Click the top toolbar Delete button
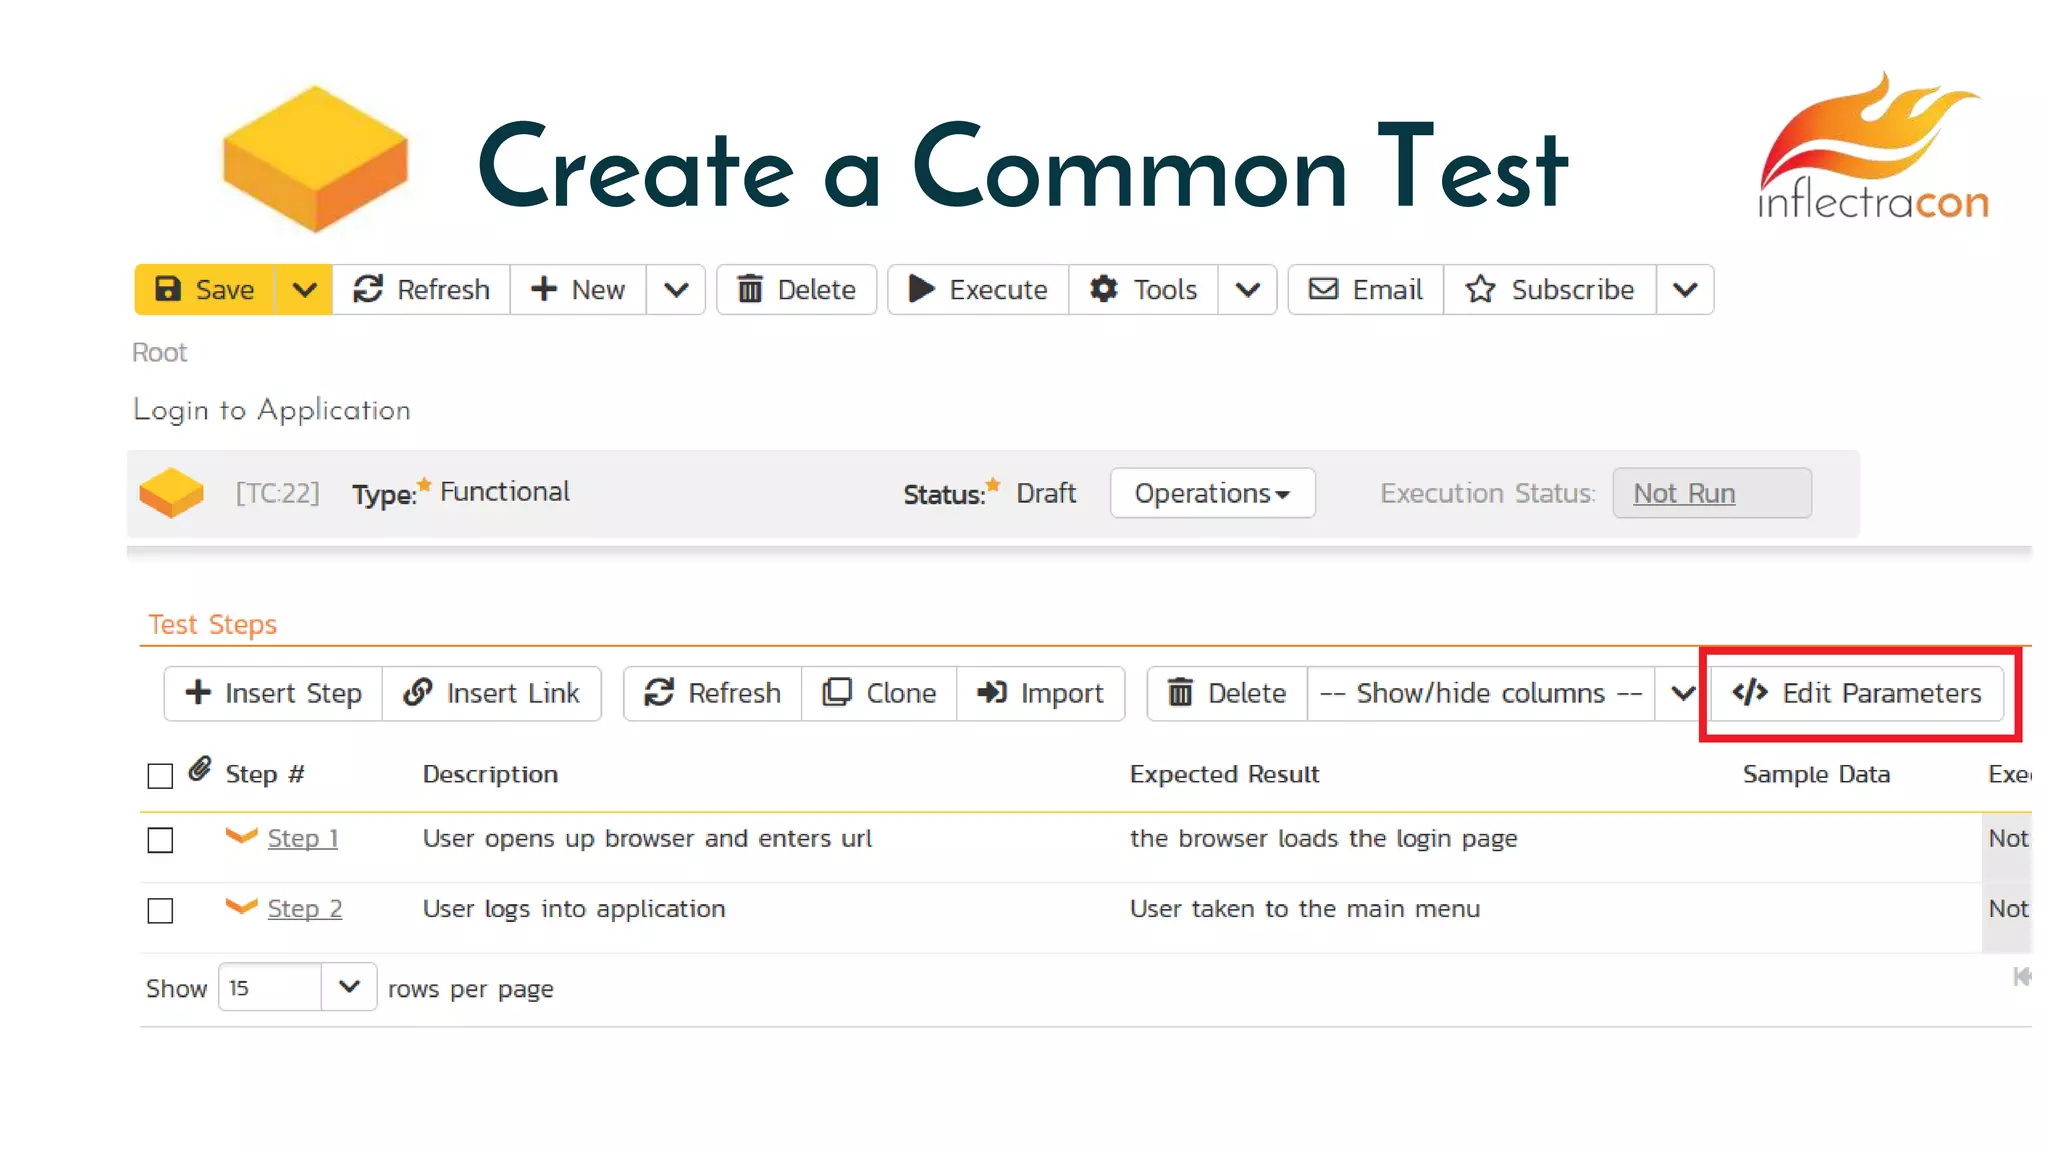Screen dimensions: 2048x1152 pos(797,290)
